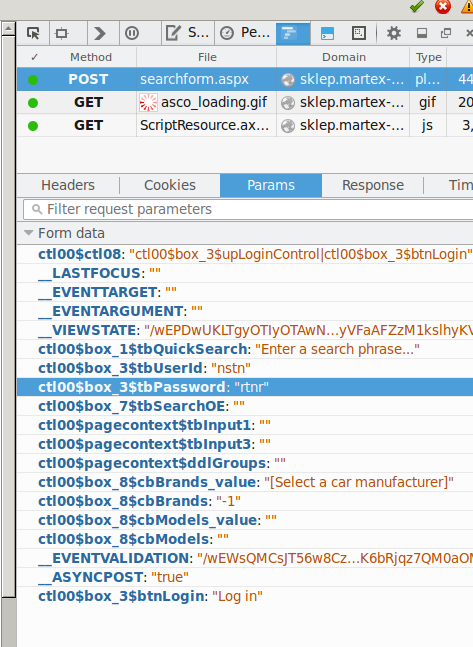Sort requests by Domain column

[343, 57]
